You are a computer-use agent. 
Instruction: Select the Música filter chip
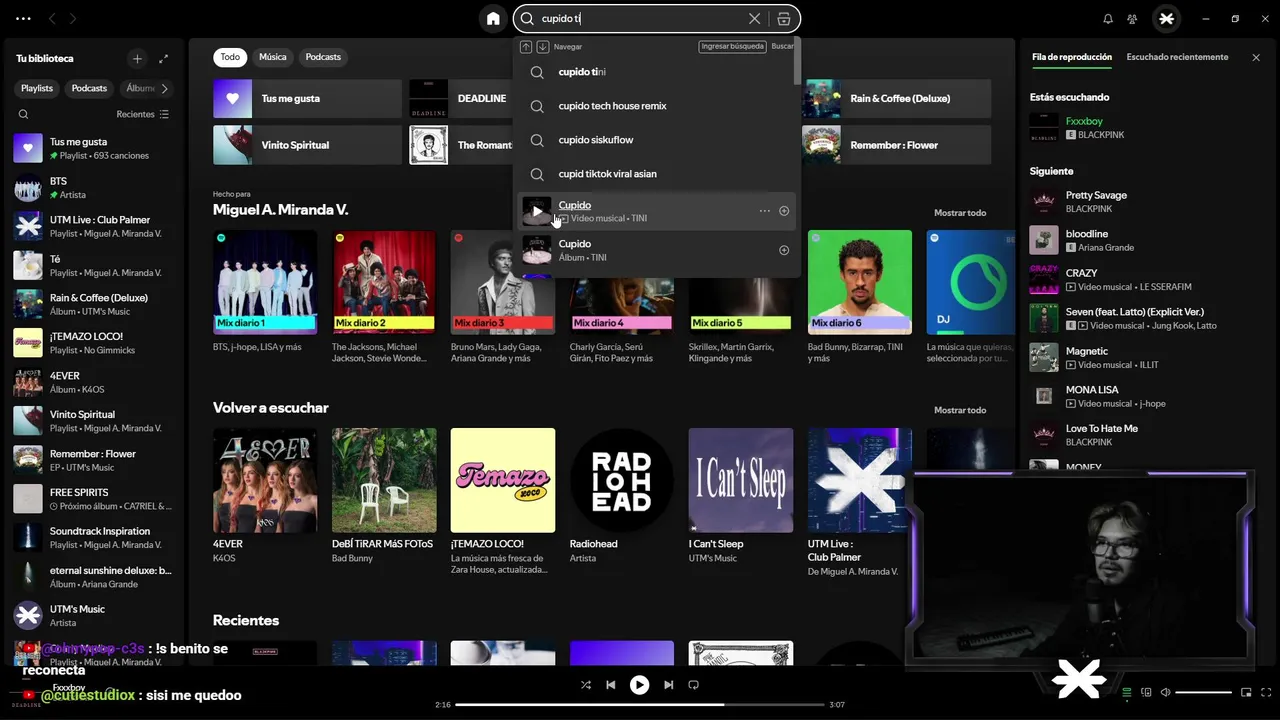point(272,57)
